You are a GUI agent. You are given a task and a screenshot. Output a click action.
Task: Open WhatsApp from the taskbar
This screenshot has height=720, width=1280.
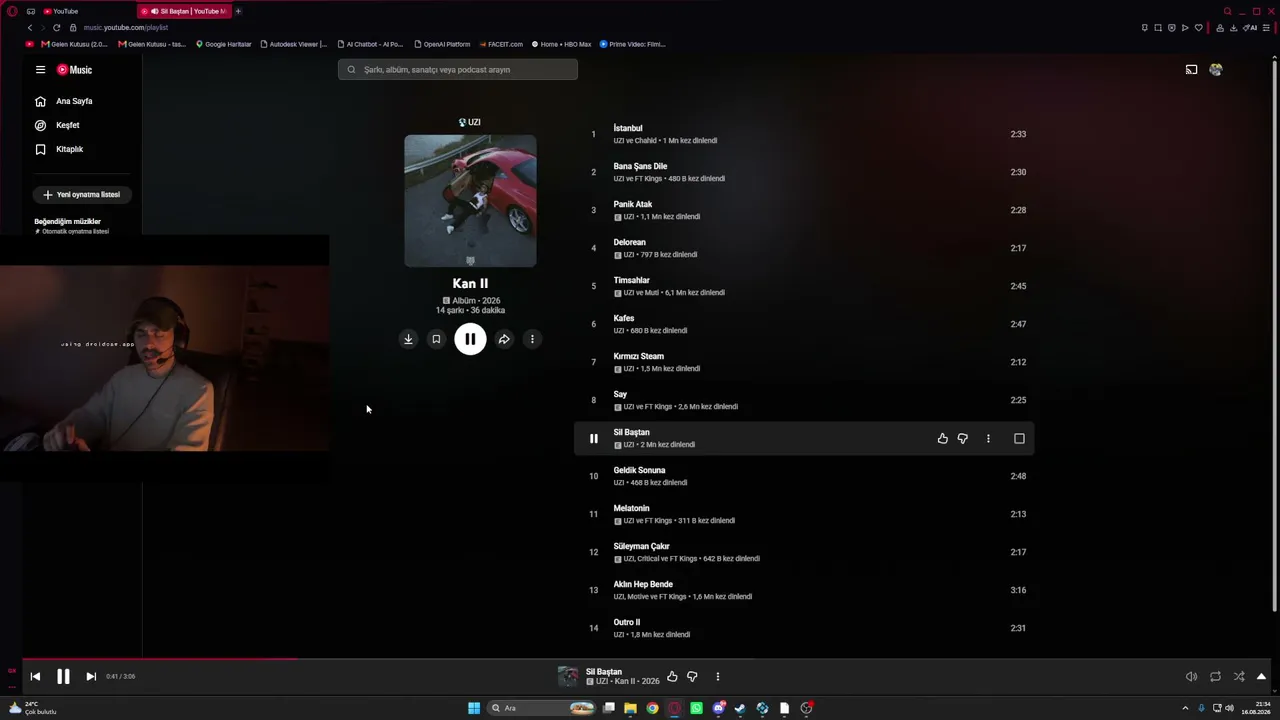696,708
